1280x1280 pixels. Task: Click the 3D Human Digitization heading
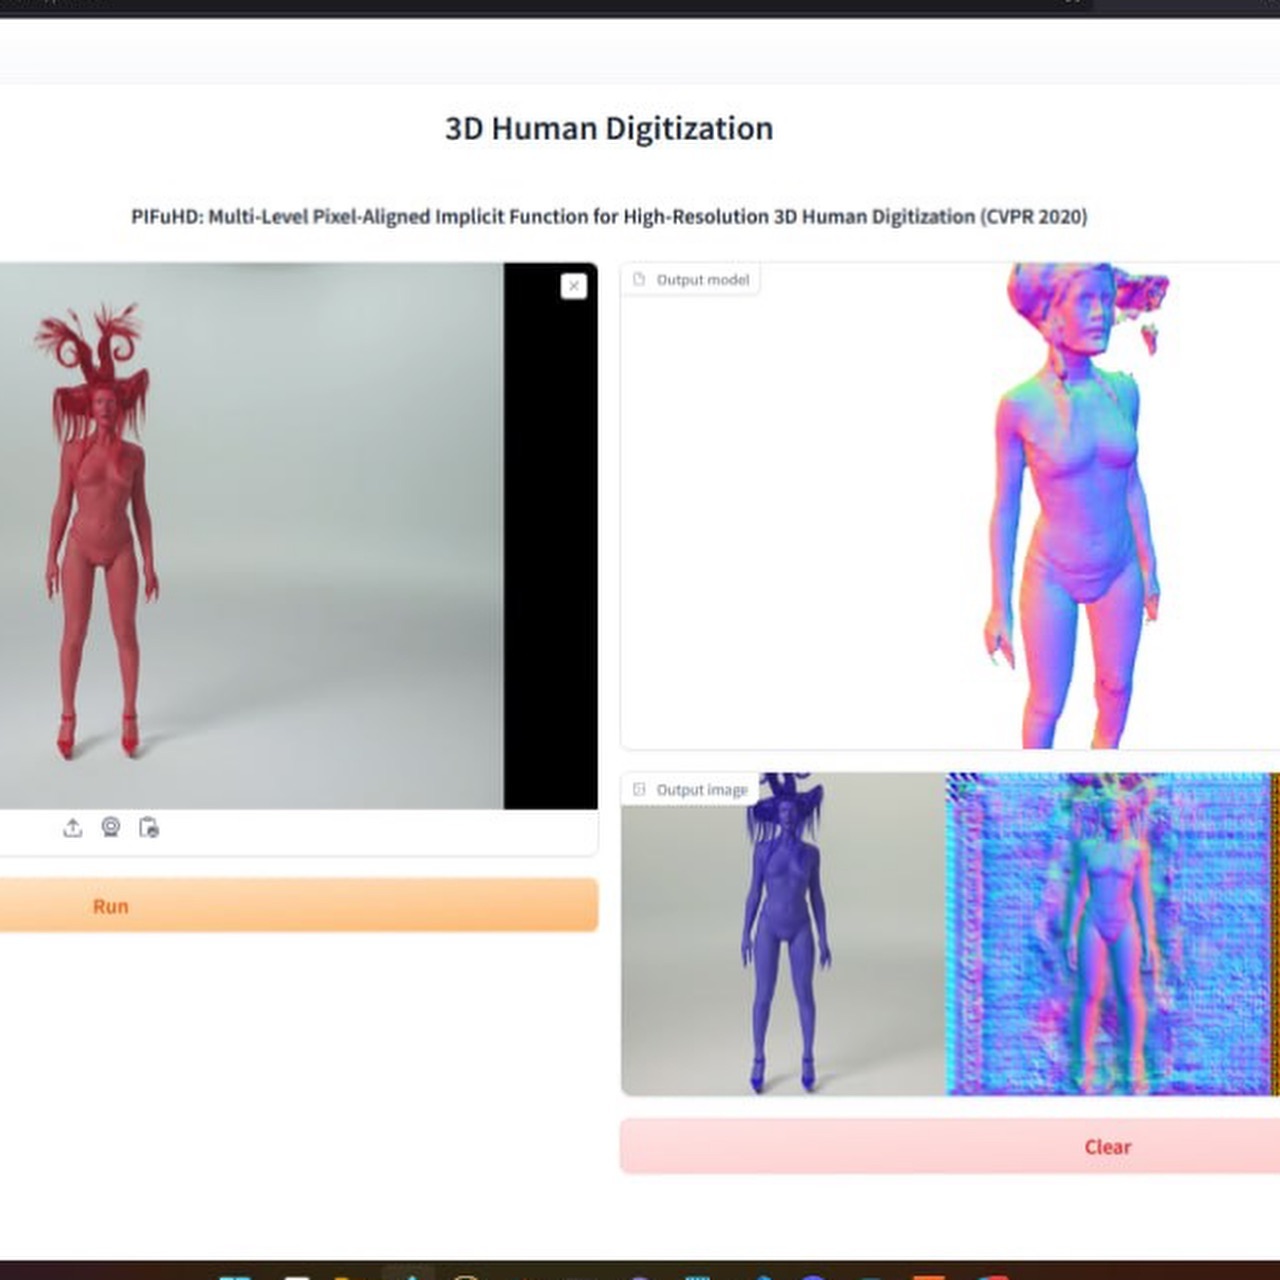pyautogui.click(x=609, y=129)
